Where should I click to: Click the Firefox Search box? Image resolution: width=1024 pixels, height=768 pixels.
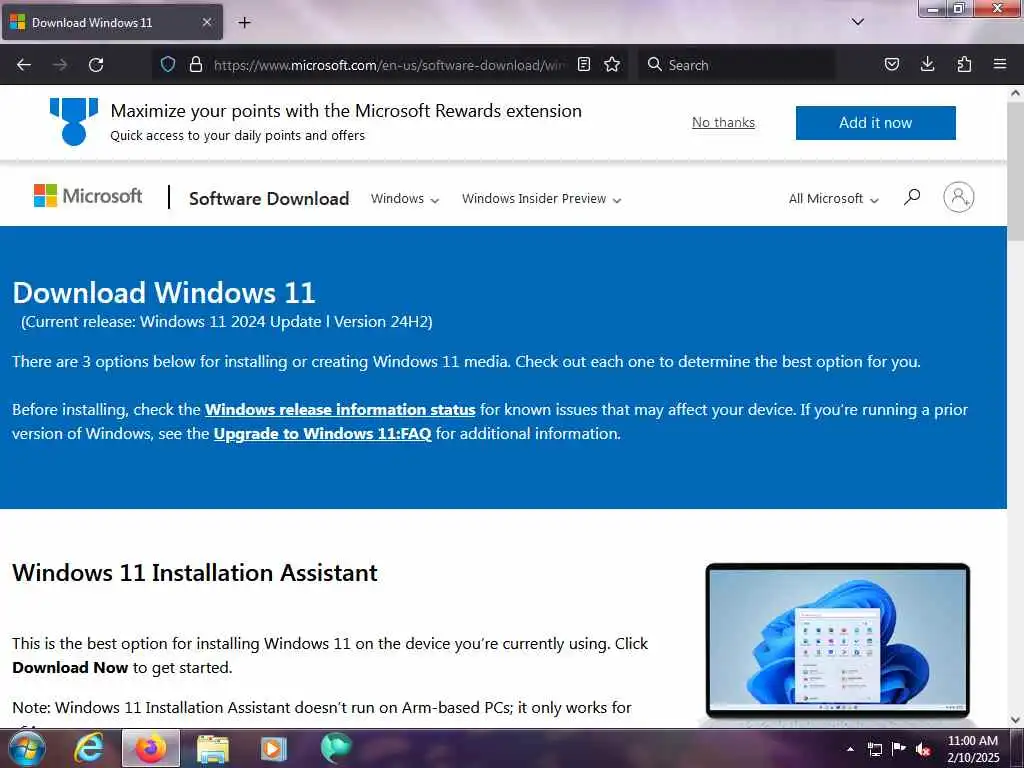coord(737,65)
